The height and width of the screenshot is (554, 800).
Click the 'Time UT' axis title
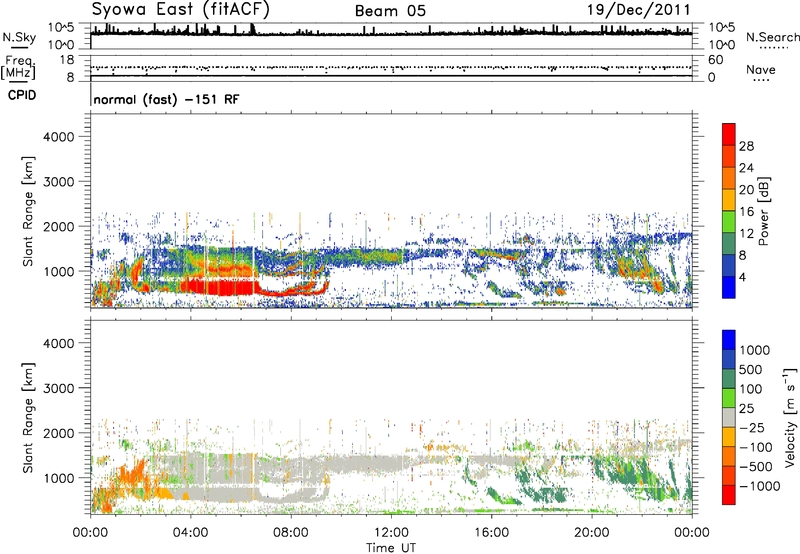pyautogui.click(x=391, y=548)
